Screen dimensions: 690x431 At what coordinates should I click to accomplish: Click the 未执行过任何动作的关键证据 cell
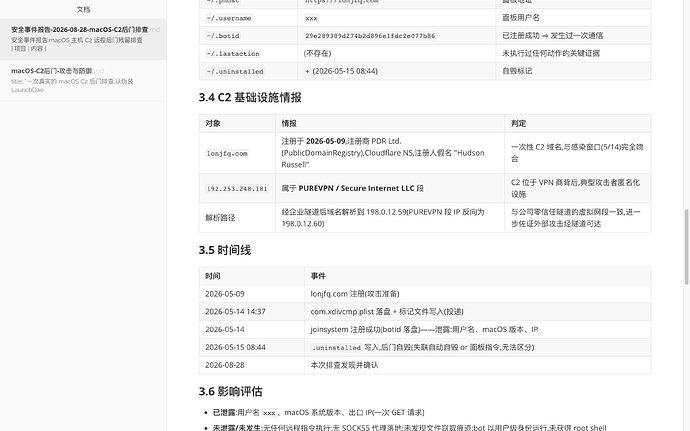573,53
